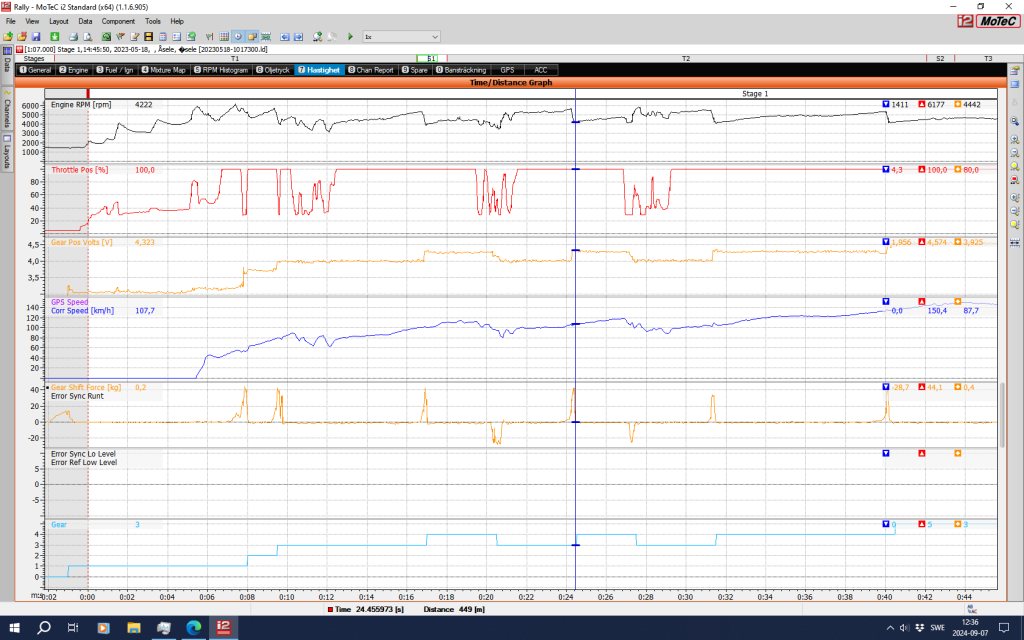Switch to the Chan Report worksheet tab
This screenshot has height=640, width=1024.
click(371, 70)
